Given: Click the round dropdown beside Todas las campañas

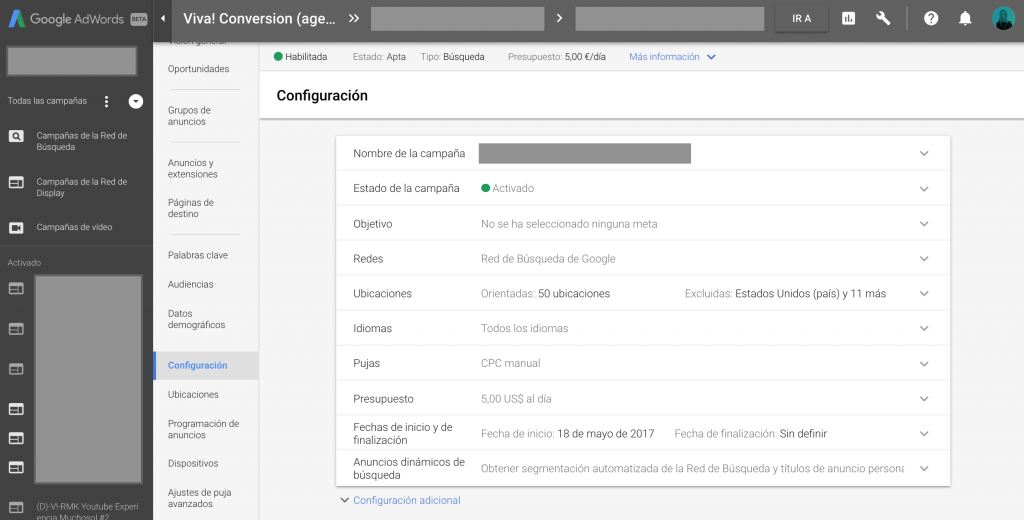Looking at the screenshot, I should click(x=136, y=101).
